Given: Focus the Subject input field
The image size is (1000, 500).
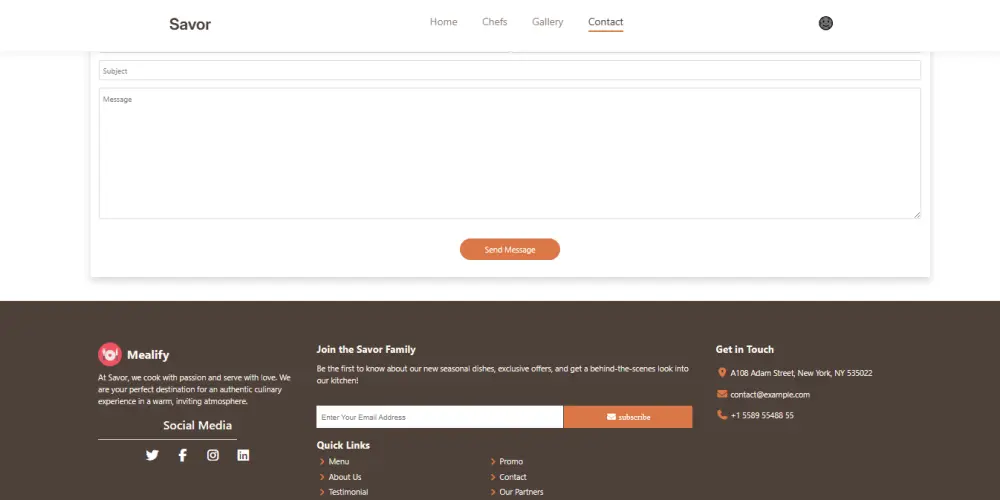Looking at the screenshot, I should point(510,70).
